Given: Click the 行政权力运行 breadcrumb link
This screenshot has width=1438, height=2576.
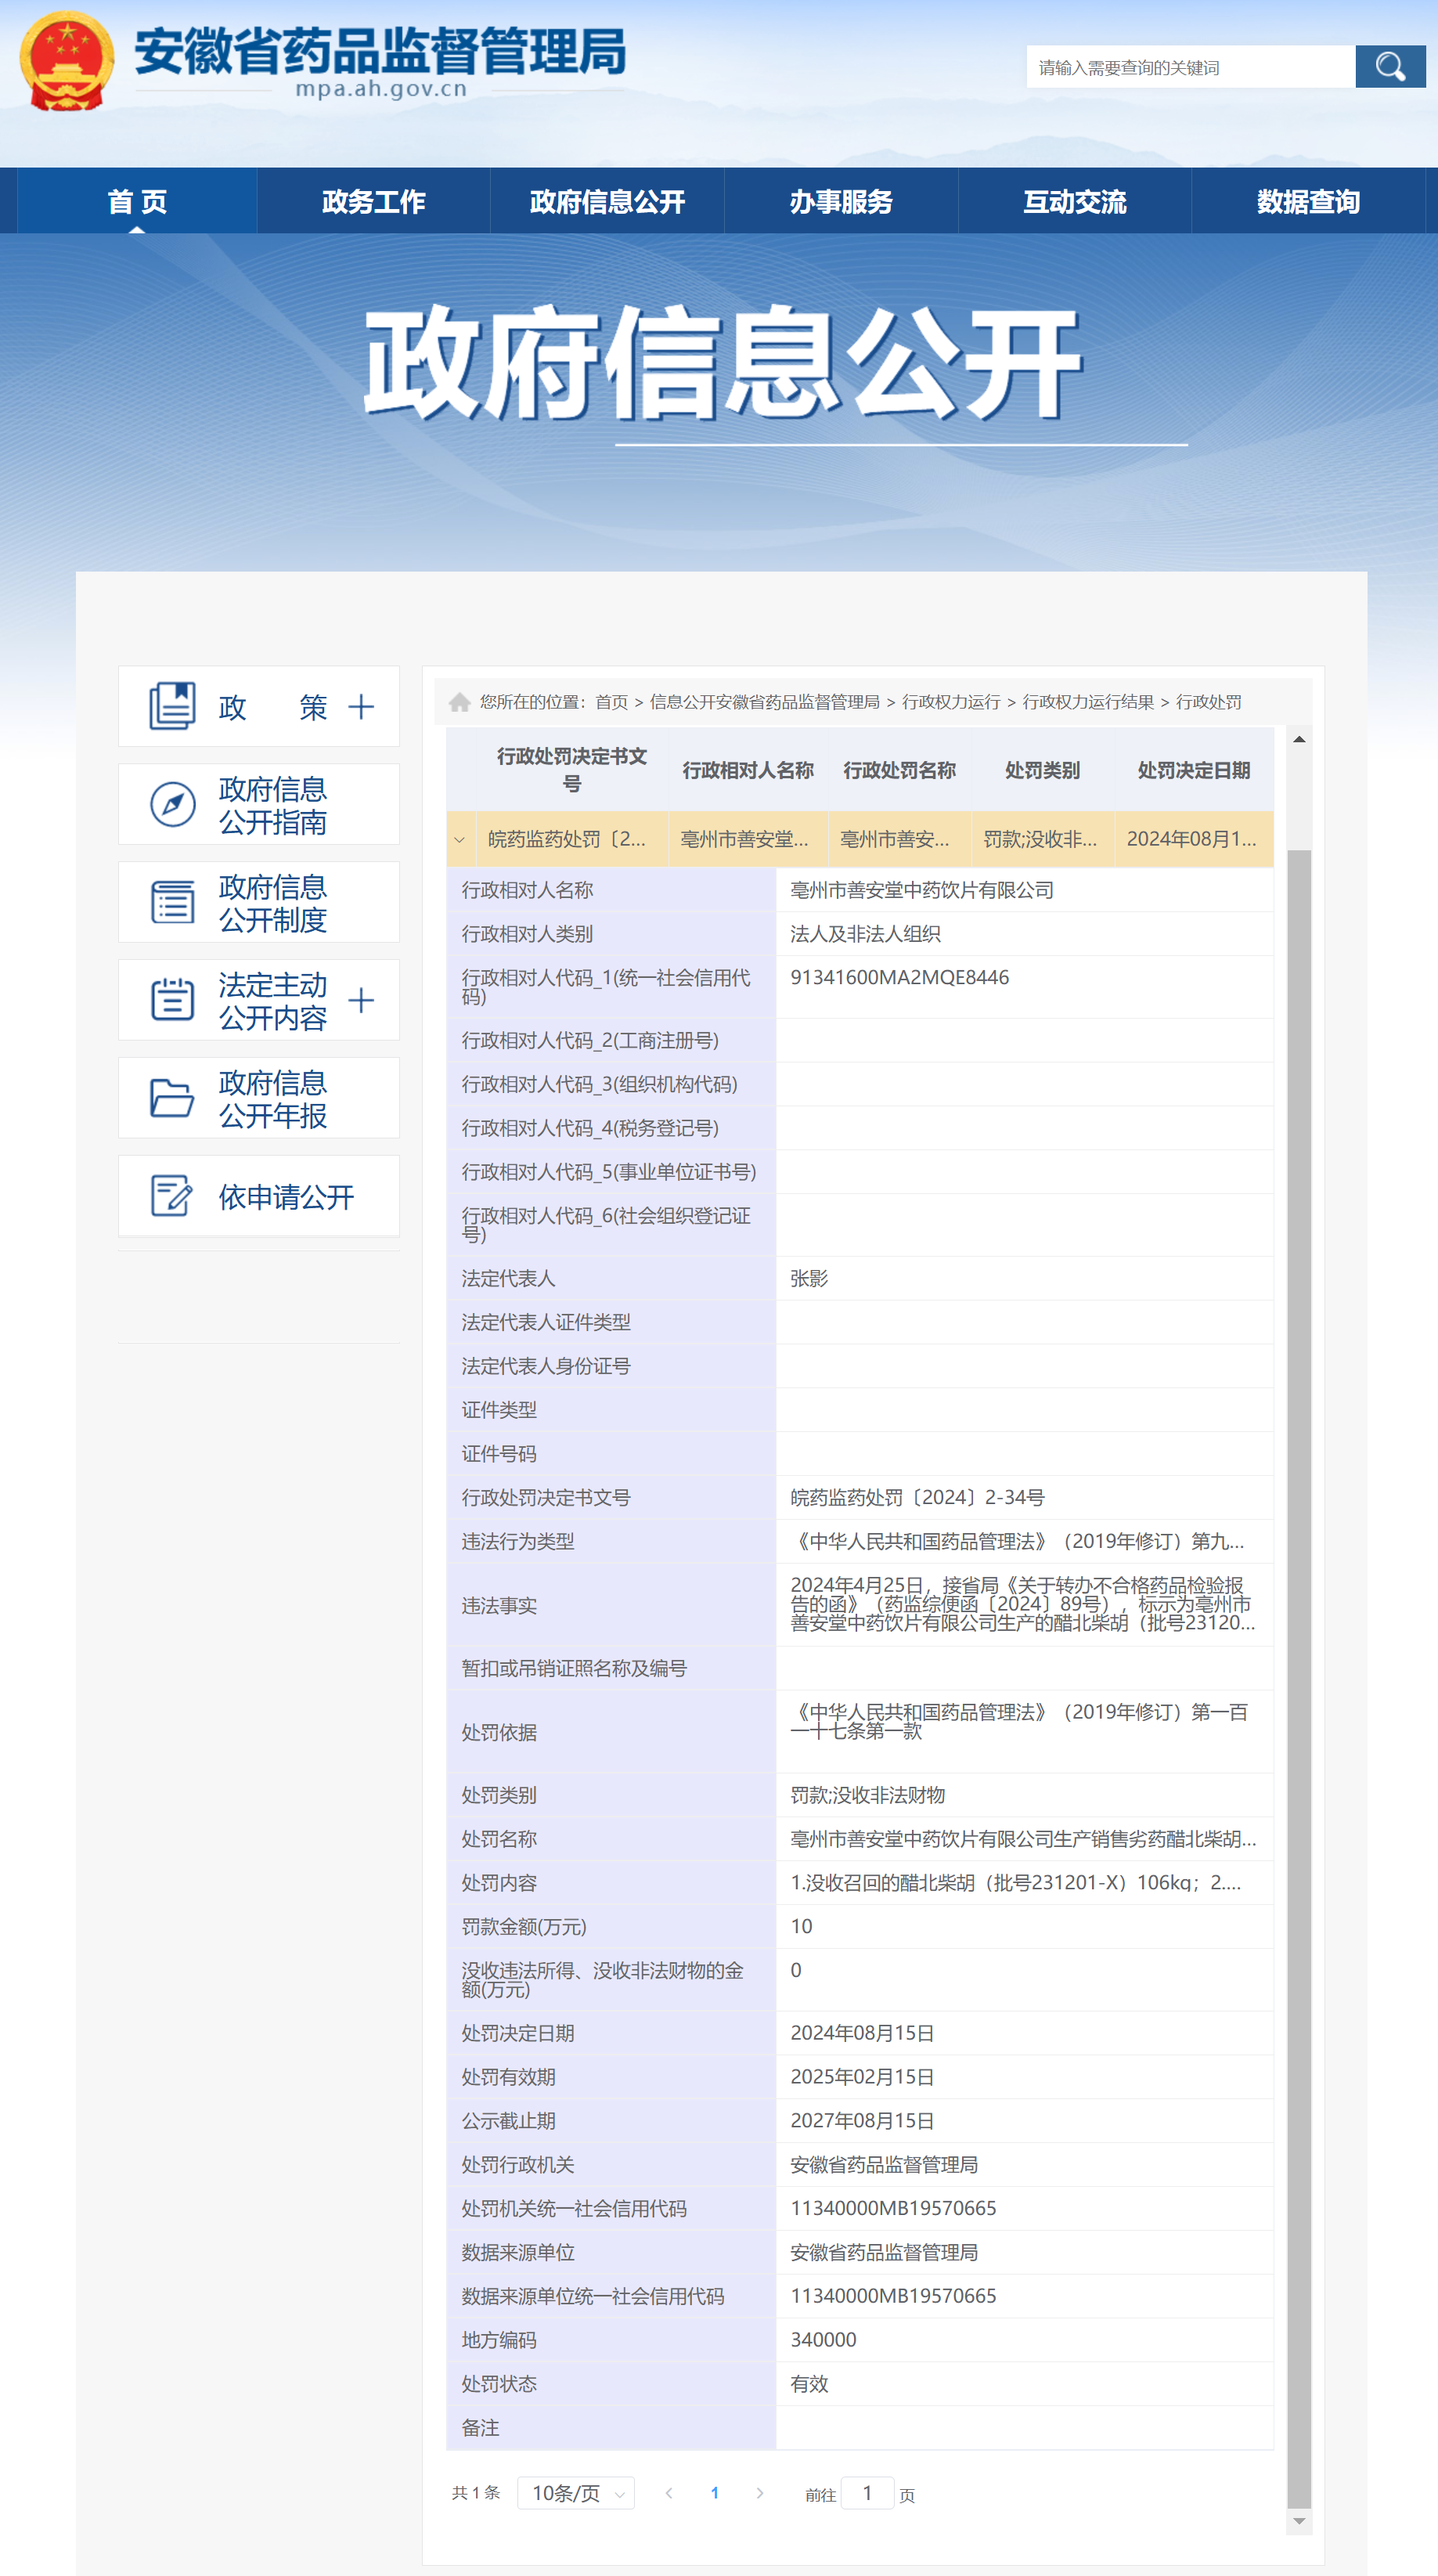Looking at the screenshot, I should pos(951,702).
